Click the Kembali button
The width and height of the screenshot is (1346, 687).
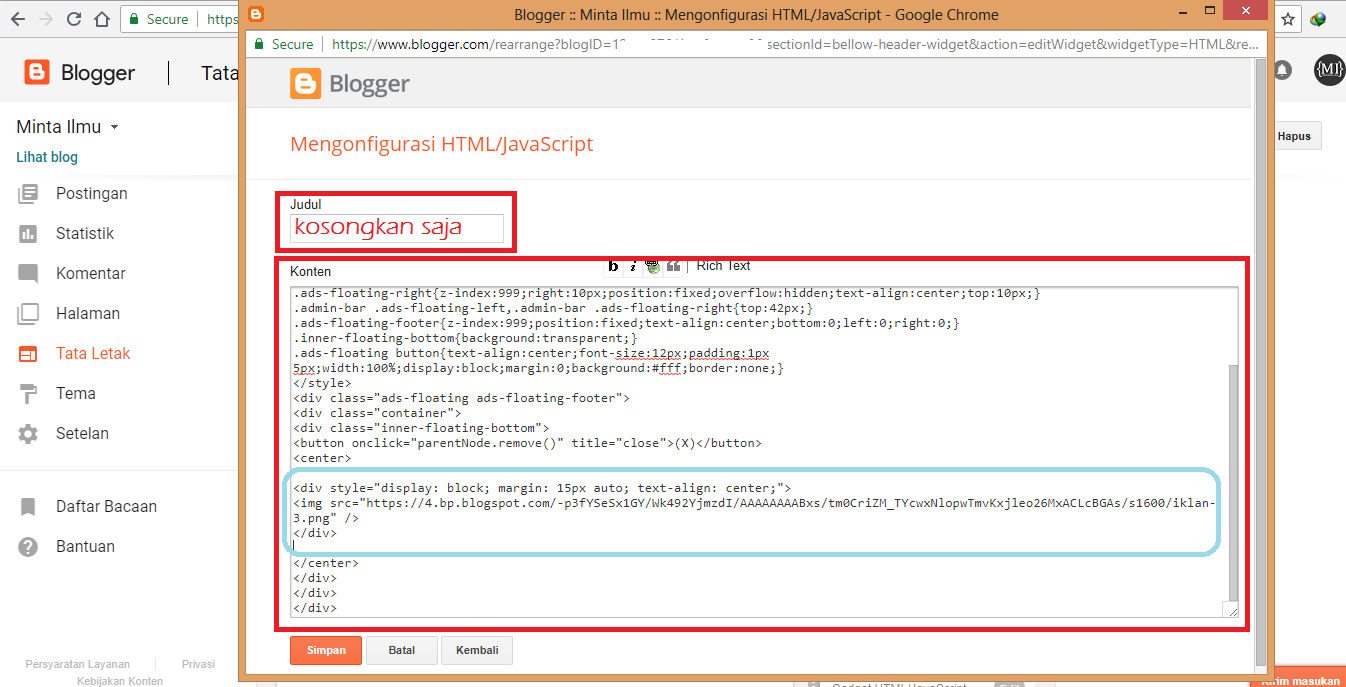click(477, 650)
